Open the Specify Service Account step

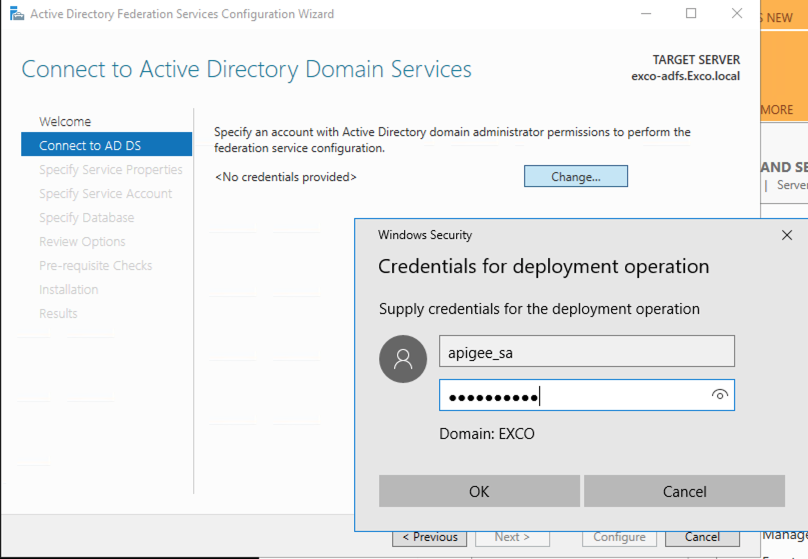pos(105,193)
